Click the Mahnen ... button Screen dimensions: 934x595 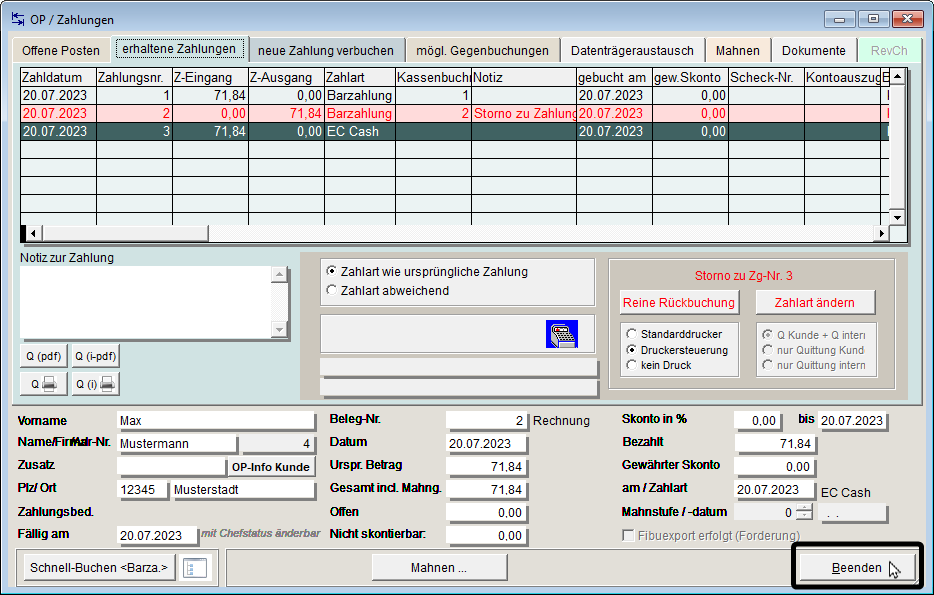[x=439, y=568]
